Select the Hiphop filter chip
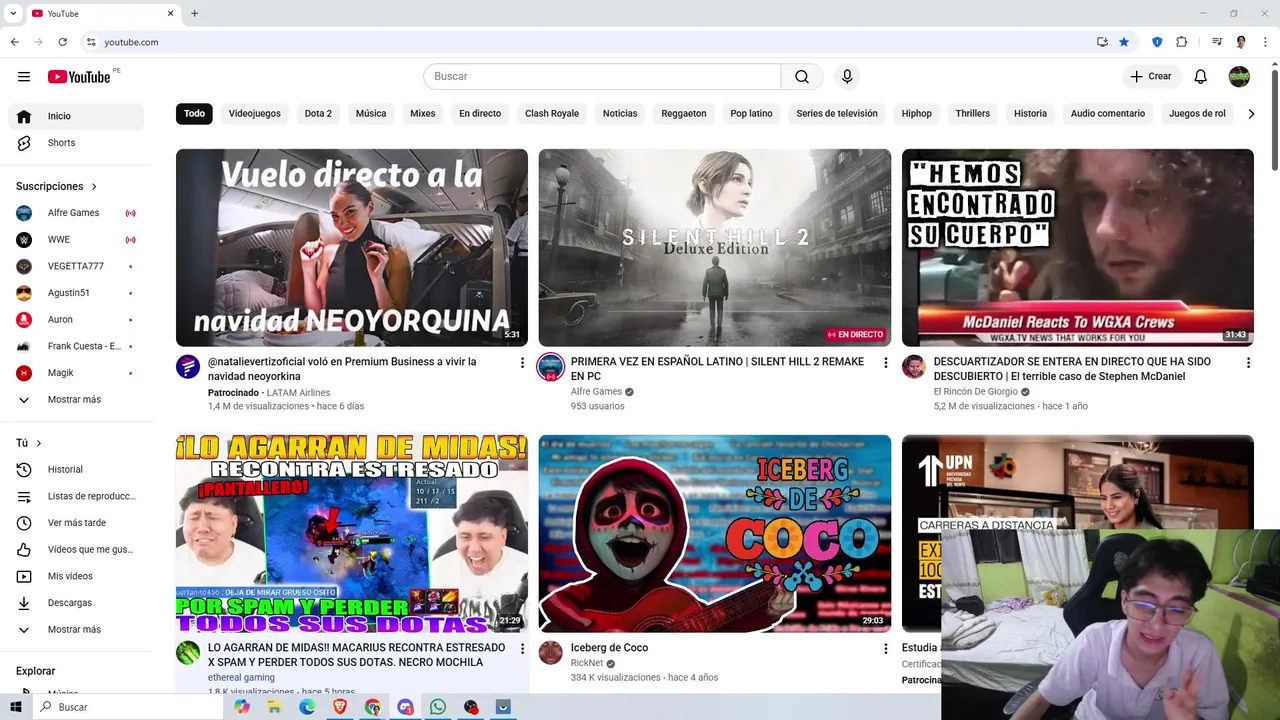 point(917,114)
